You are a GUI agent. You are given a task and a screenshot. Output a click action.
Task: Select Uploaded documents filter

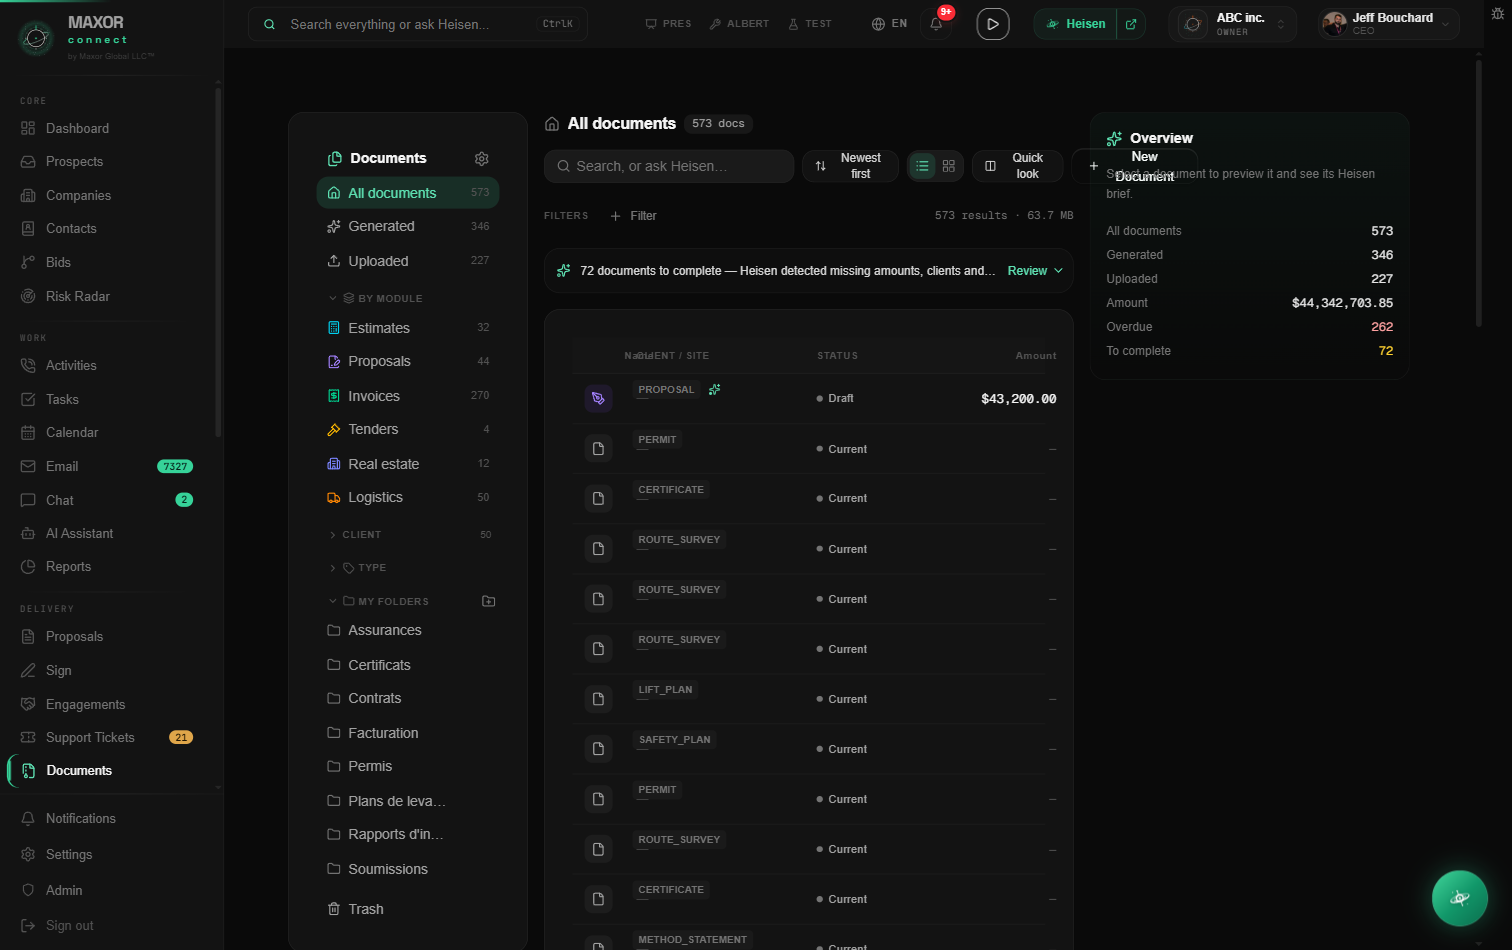point(408,261)
